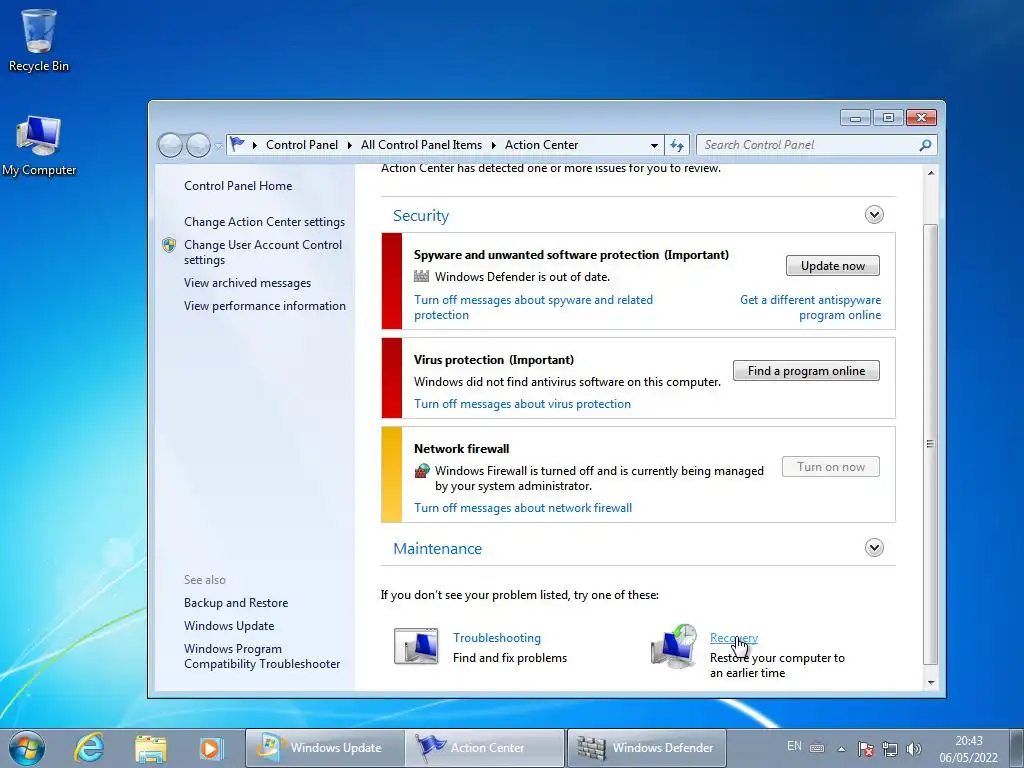Open Get a different antispyware program link

(x=810, y=307)
